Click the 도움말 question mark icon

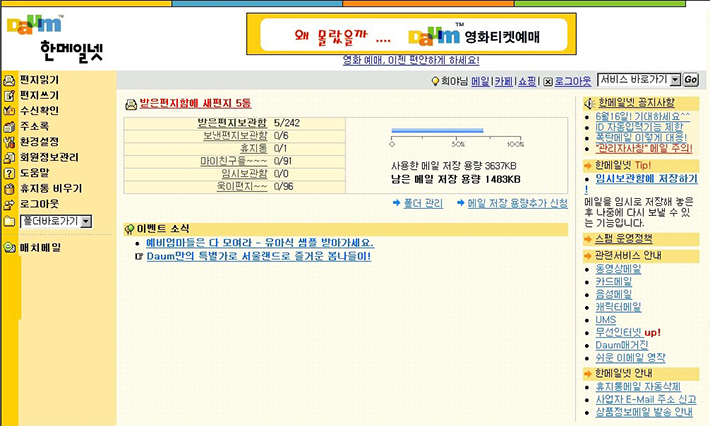point(9,173)
